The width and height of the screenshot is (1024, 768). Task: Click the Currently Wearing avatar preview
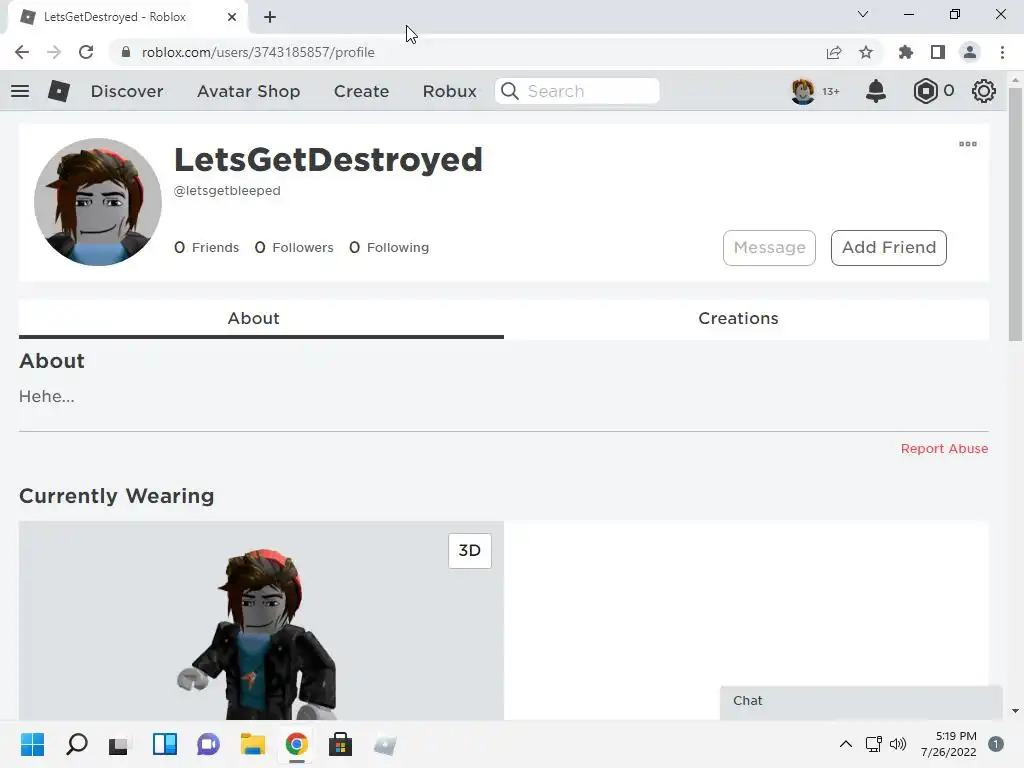tap(261, 620)
